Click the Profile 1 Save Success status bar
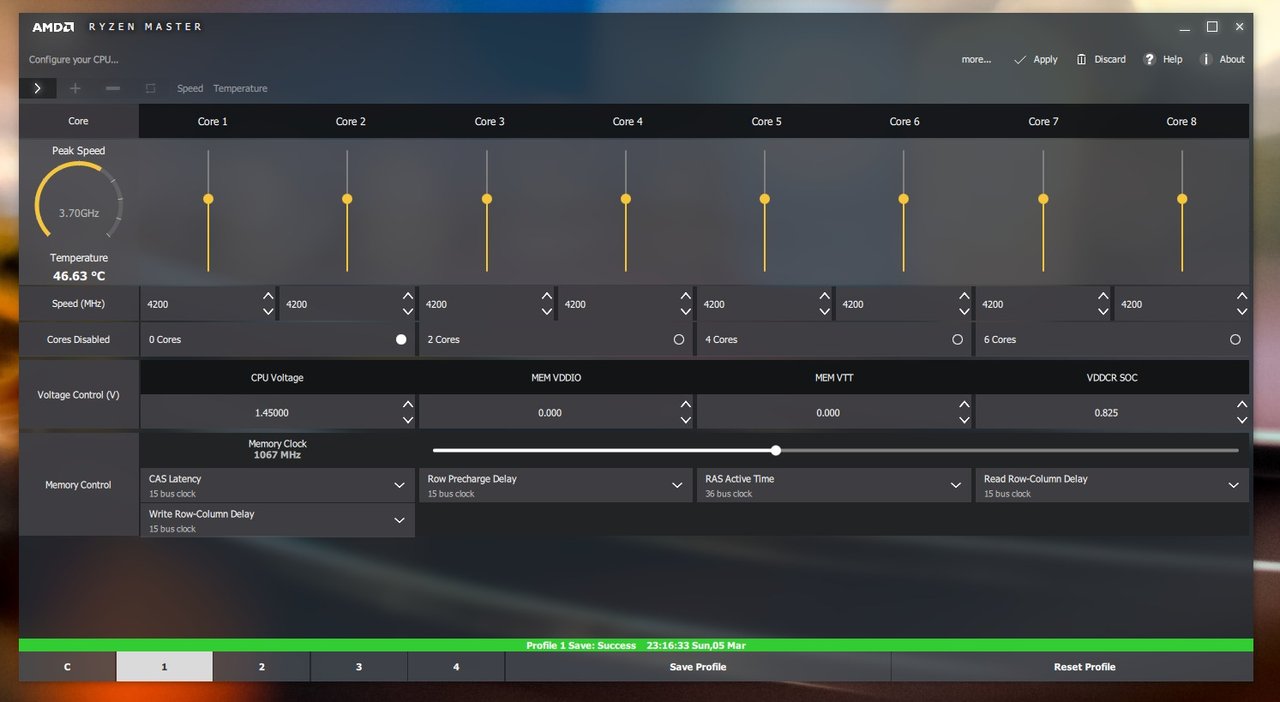This screenshot has width=1280, height=702. pos(636,645)
